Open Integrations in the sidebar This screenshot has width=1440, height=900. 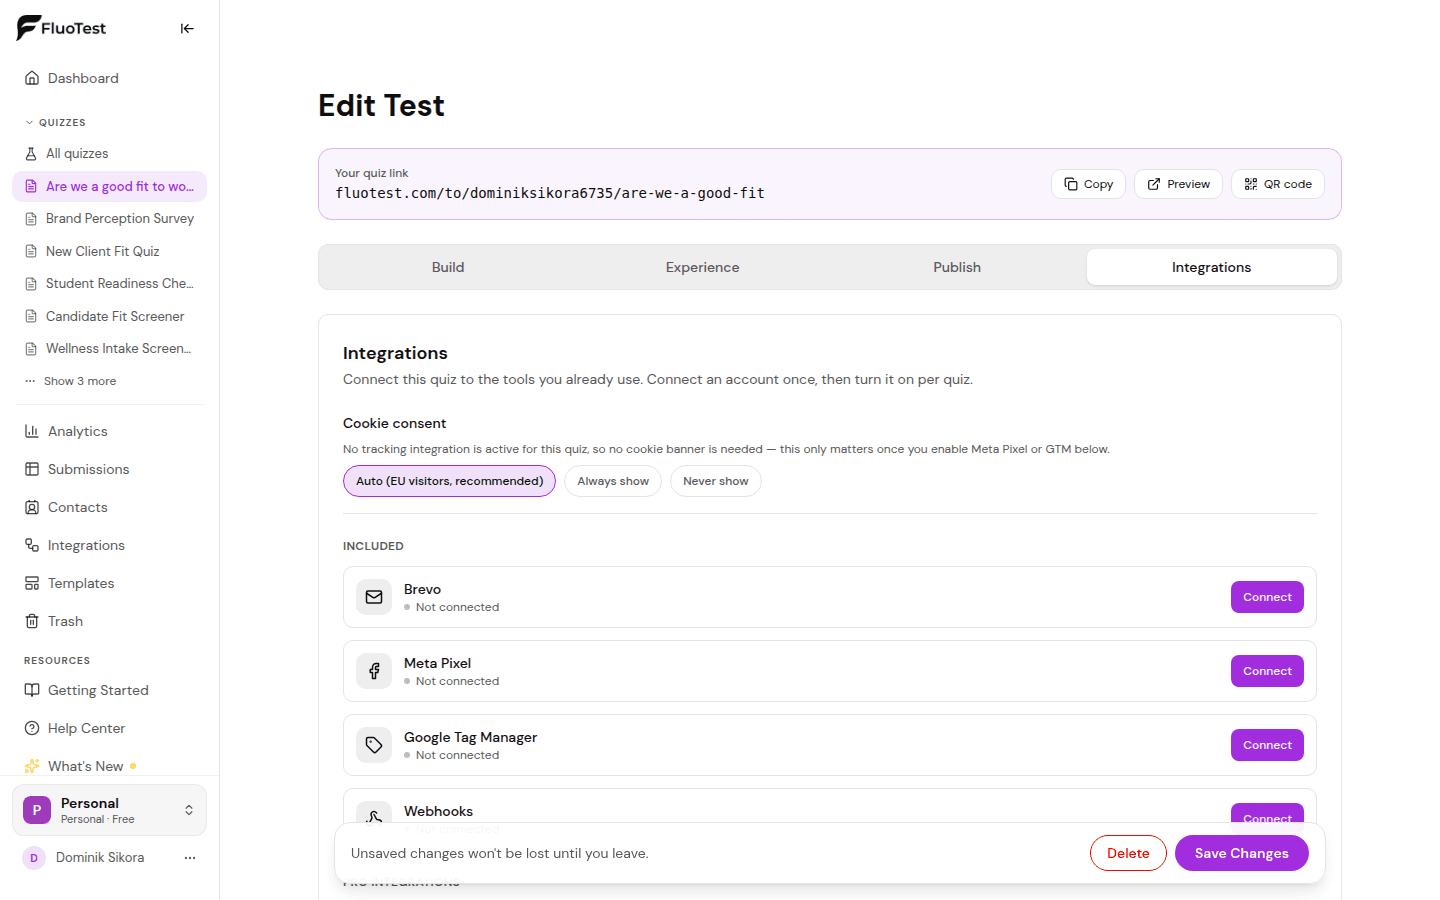pos(109,545)
